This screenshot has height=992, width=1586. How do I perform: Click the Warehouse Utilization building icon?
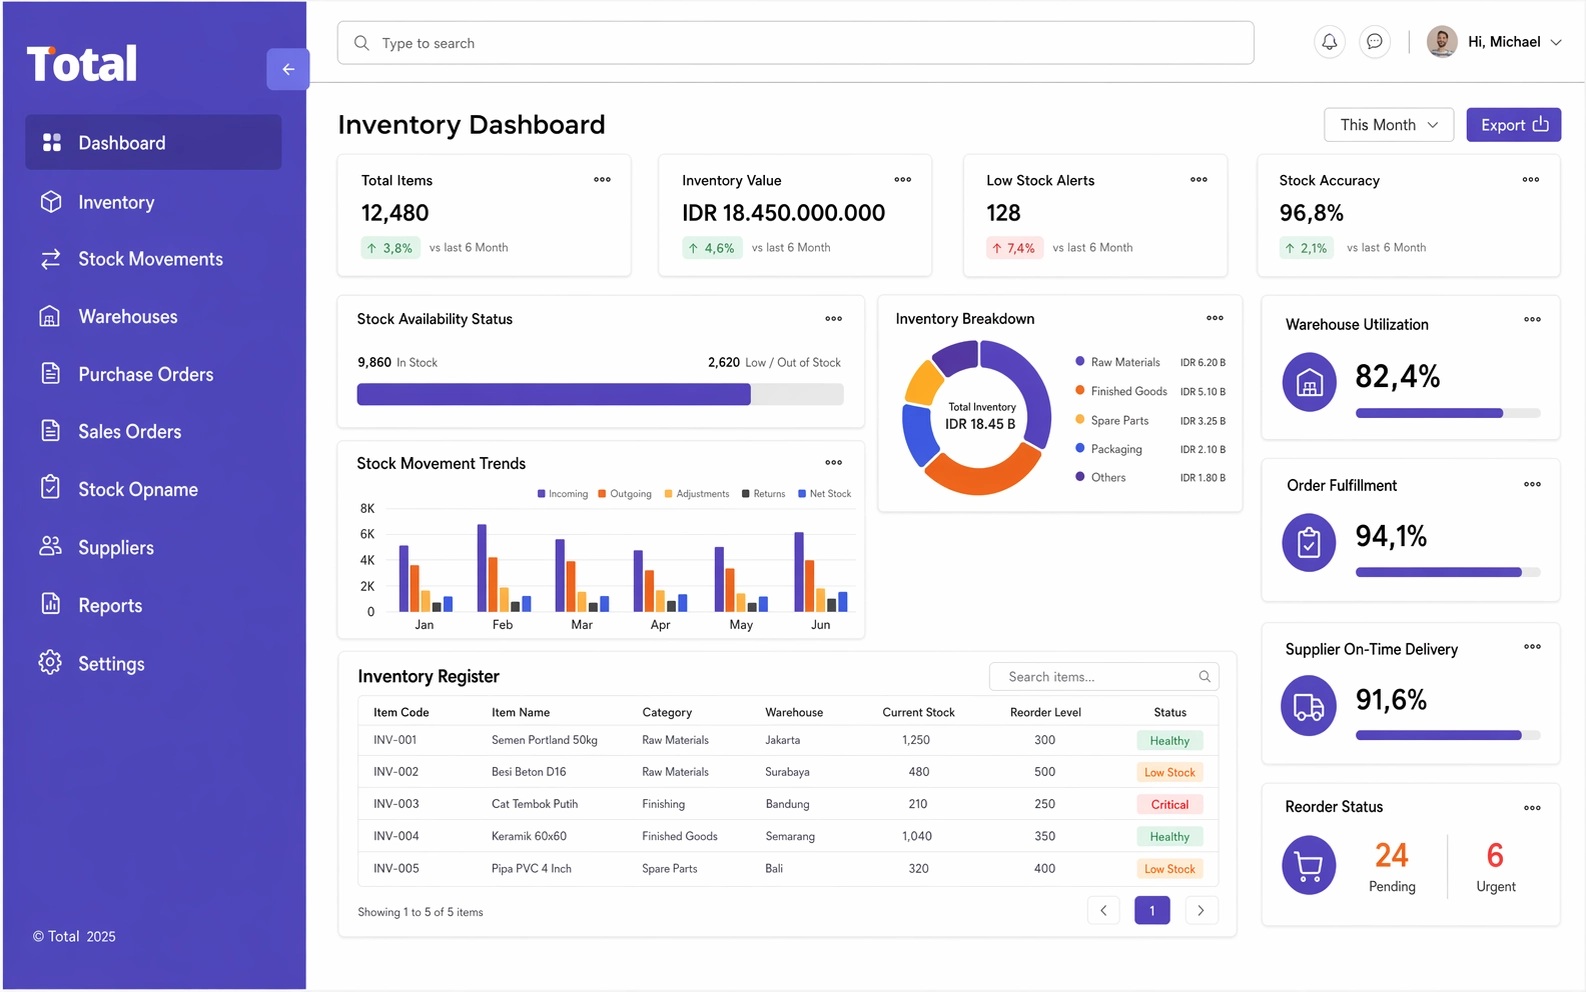click(x=1309, y=382)
